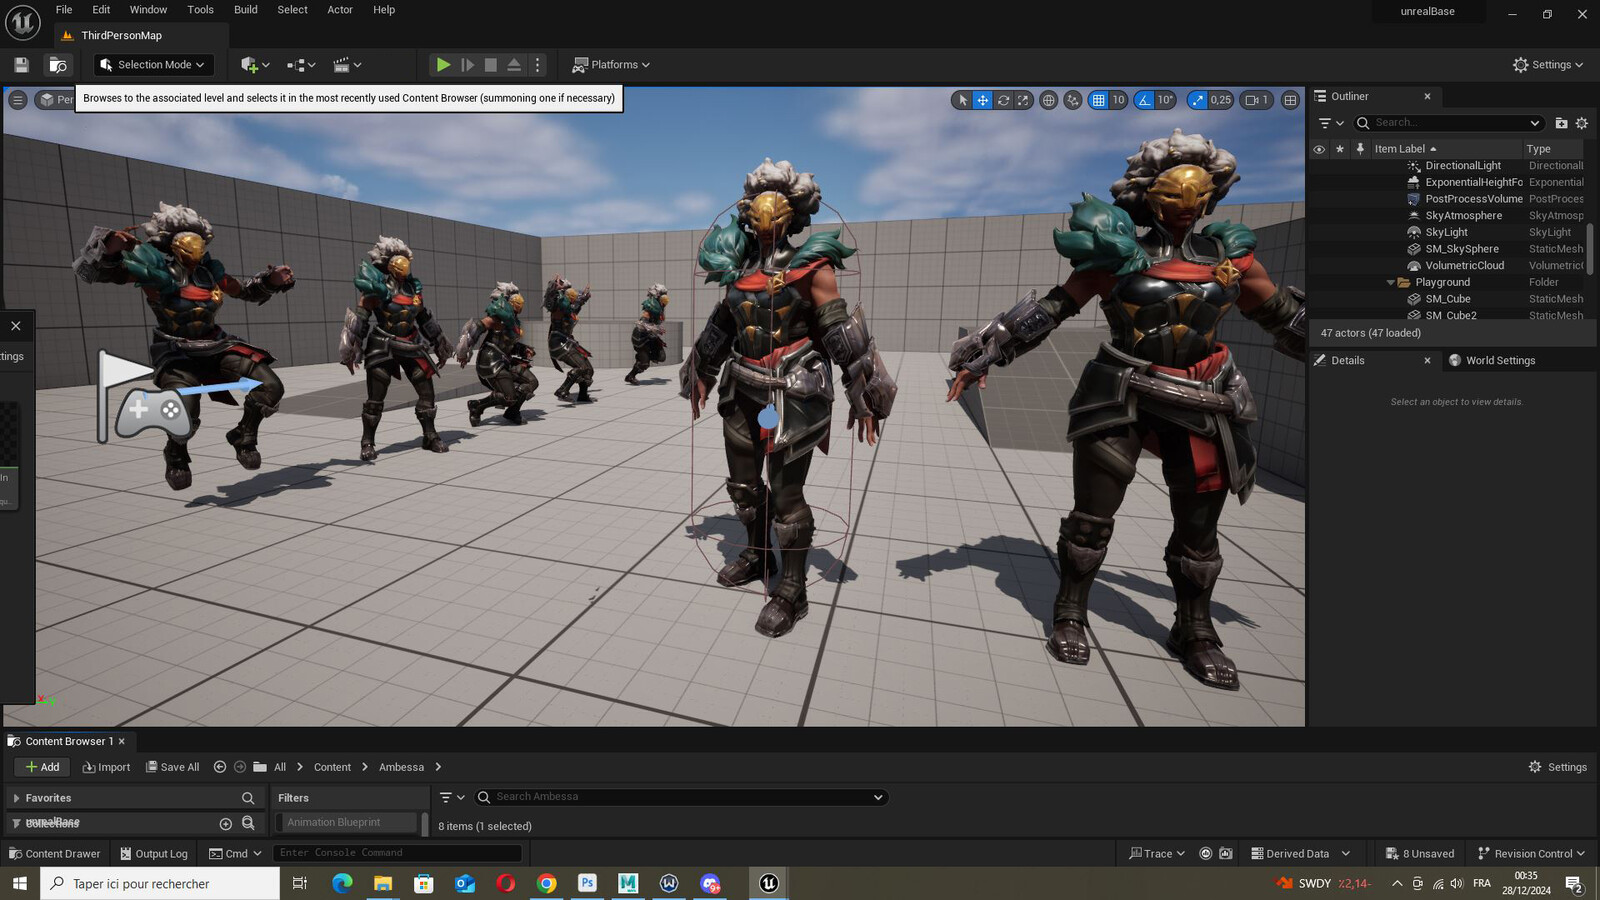Screen dimensions: 1600x900
Task: Click the eye visibility column header in Outliner
Action: point(1319,149)
